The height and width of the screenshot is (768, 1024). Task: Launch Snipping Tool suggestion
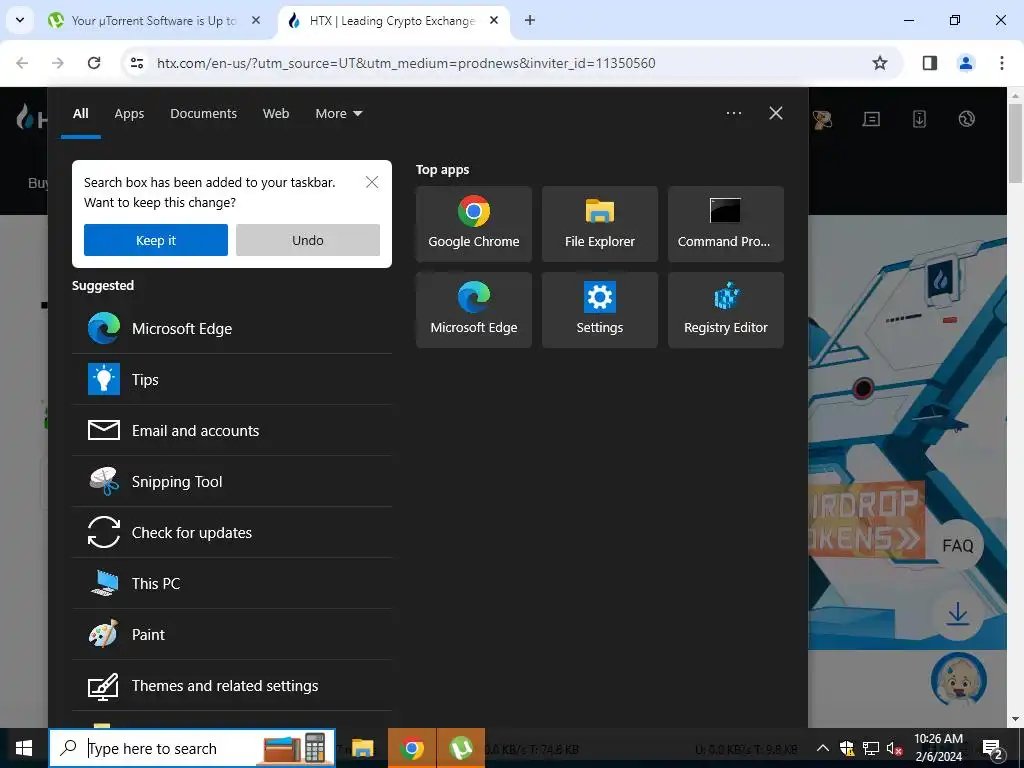(232, 481)
